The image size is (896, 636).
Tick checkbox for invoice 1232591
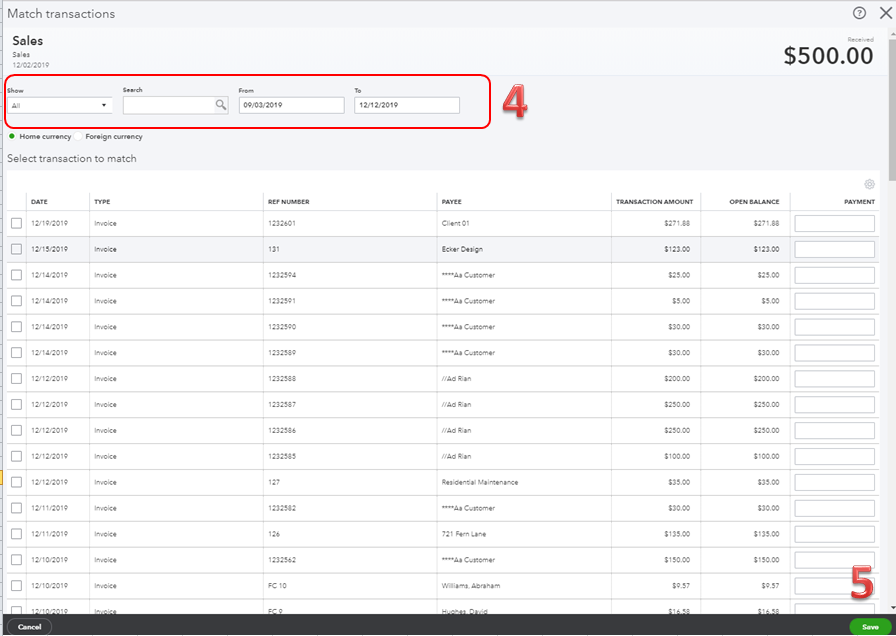pyautogui.click(x=17, y=301)
